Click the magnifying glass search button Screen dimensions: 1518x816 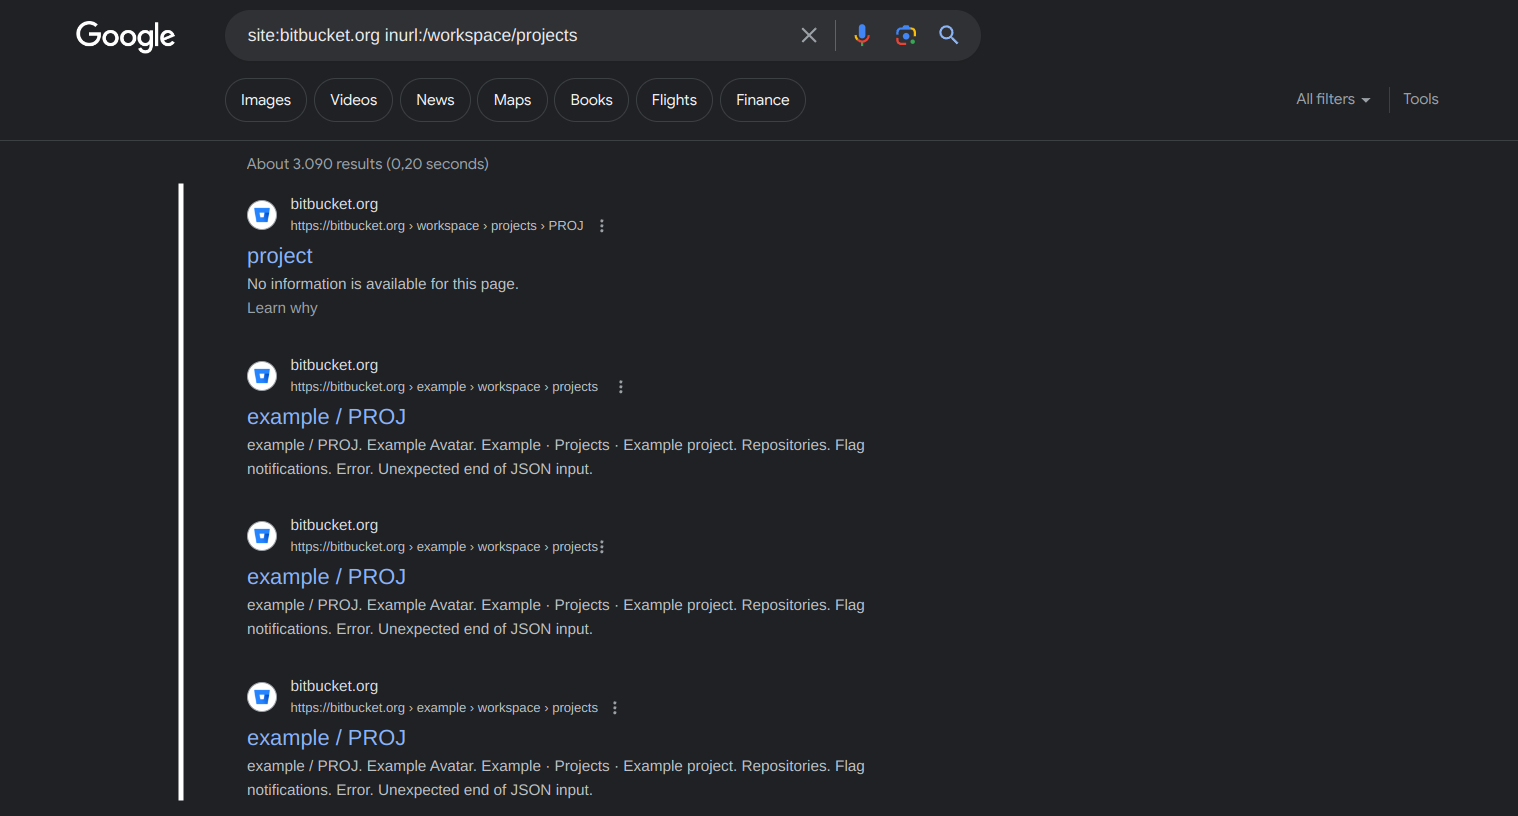coord(949,35)
